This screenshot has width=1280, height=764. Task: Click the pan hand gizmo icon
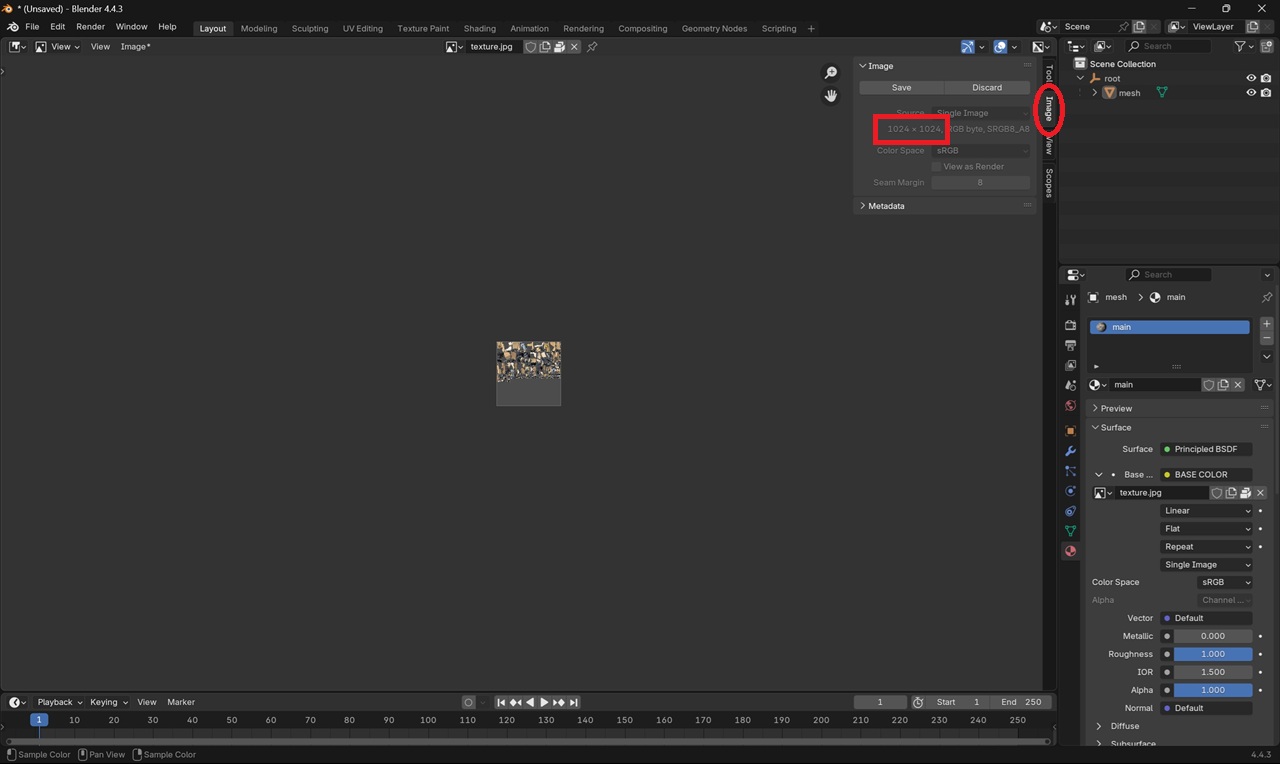(830, 96)
